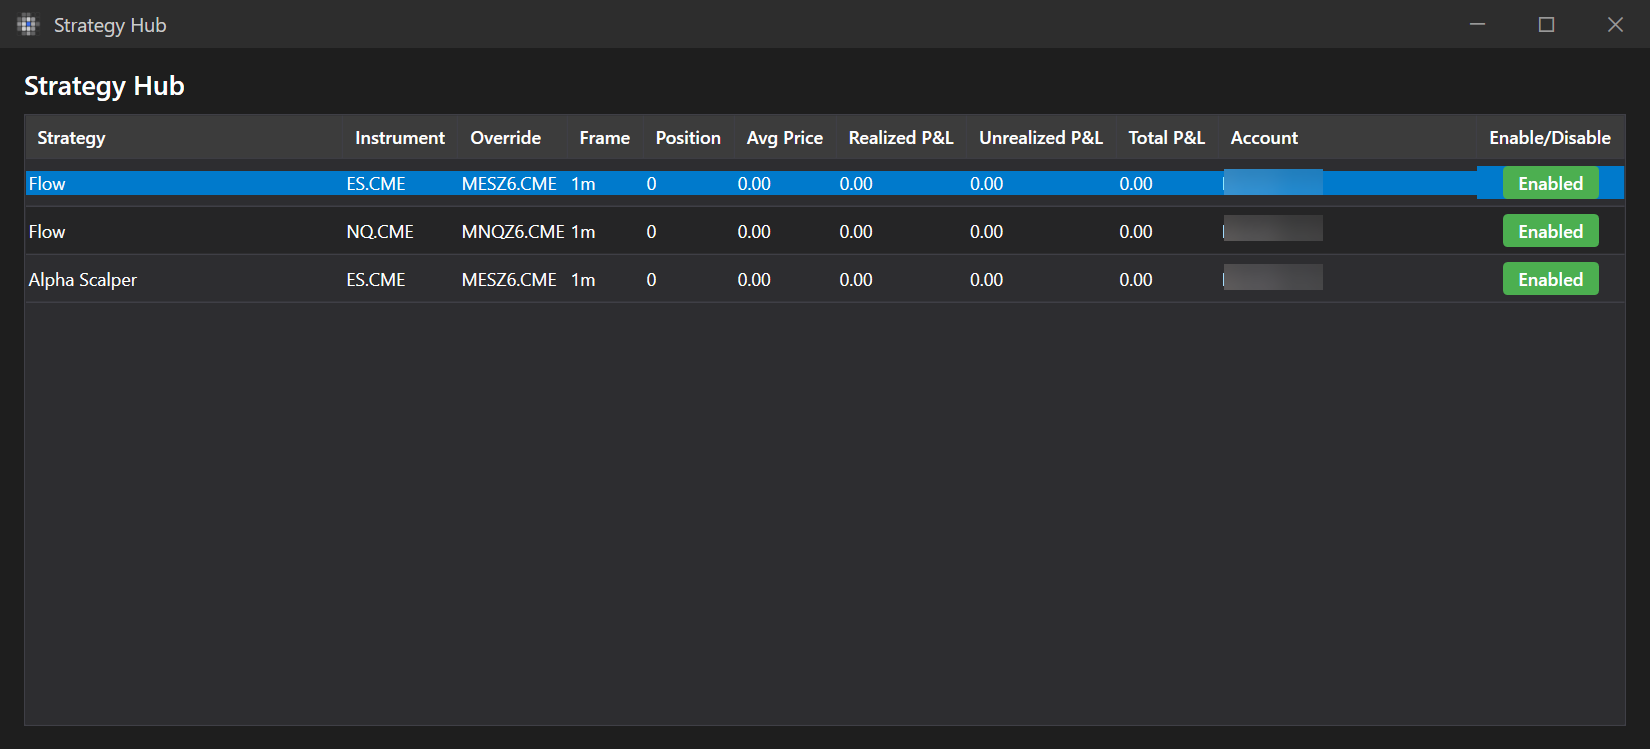This screenshot has width=1650, height=749.
Task: Click blurred account cell in Alpha Scalper row
Action: pyautogui.click(x=1273, y=277)
